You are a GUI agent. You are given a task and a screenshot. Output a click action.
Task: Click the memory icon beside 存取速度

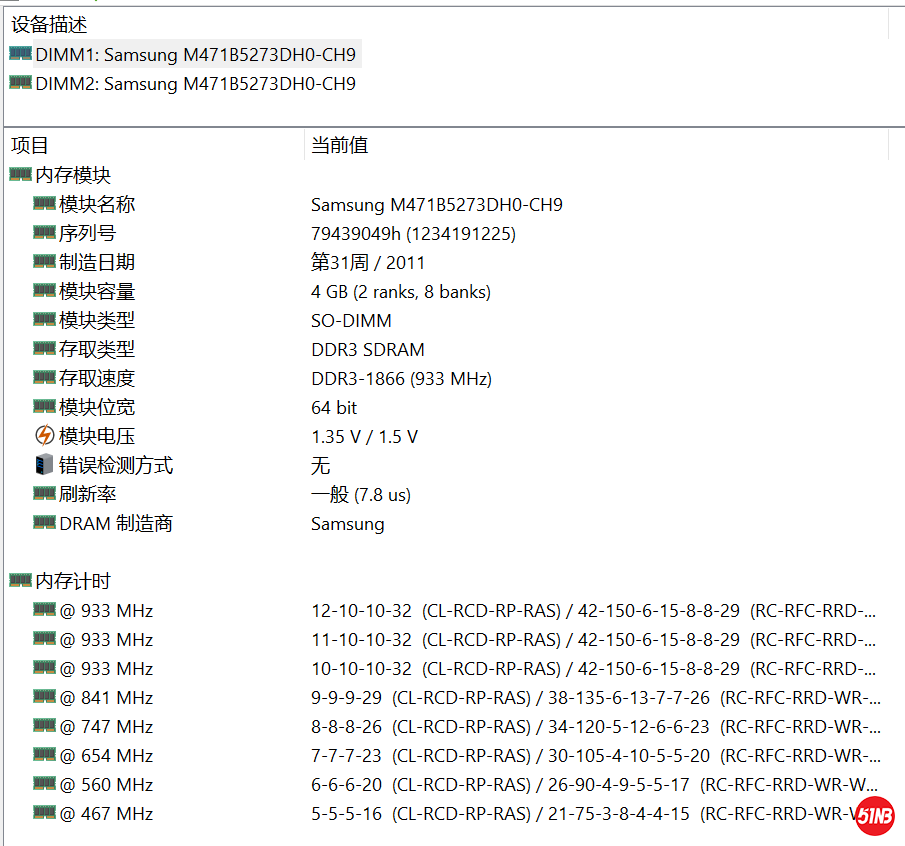[x=43, y=378]
